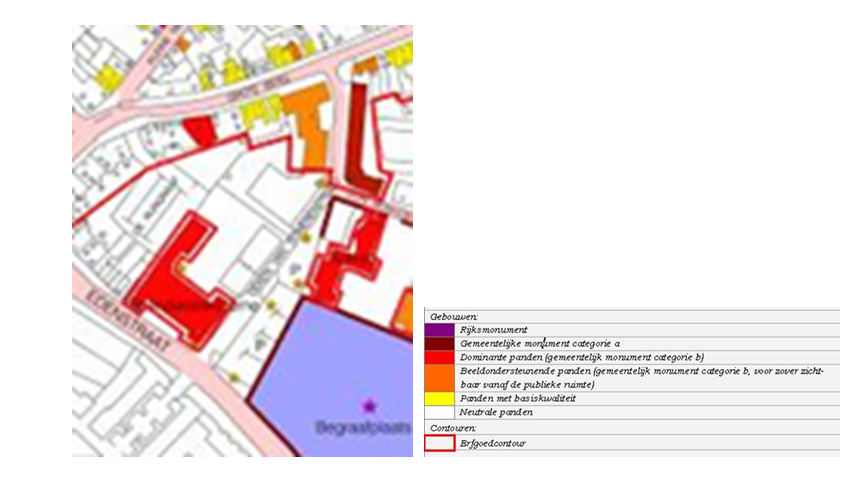The height and width of the screenshot is (479, 847).
Task: Pick the bright red Dominante panden swatch
Action: pos(439,356)
